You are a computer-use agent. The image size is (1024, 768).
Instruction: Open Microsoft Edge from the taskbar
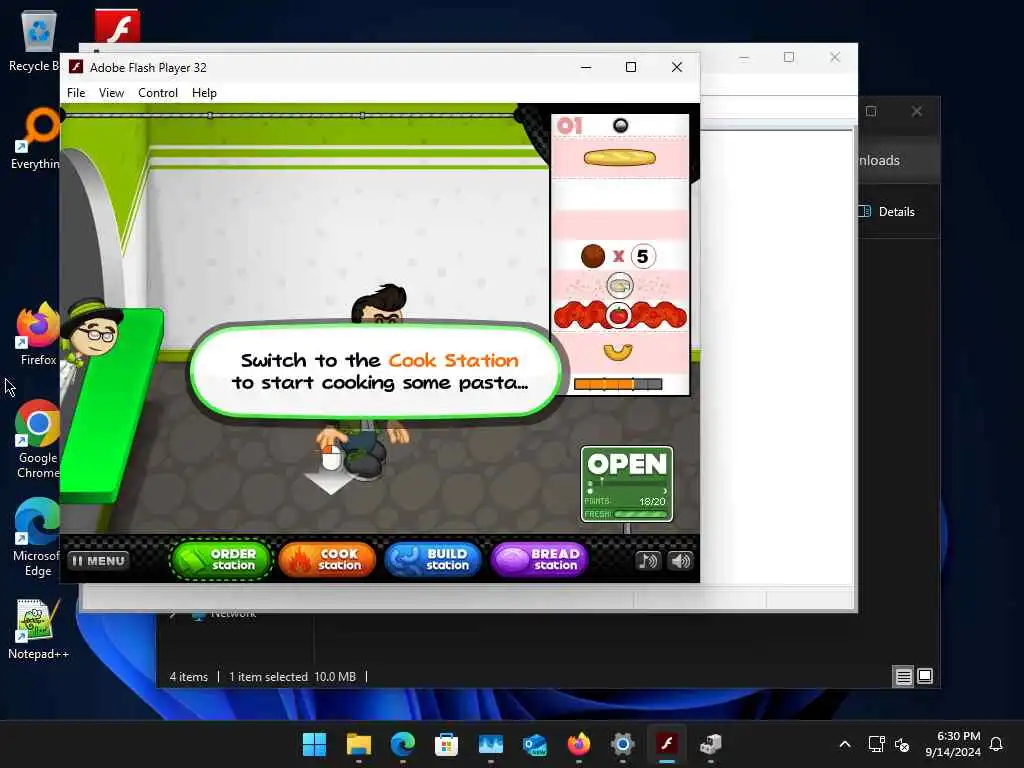402,744
